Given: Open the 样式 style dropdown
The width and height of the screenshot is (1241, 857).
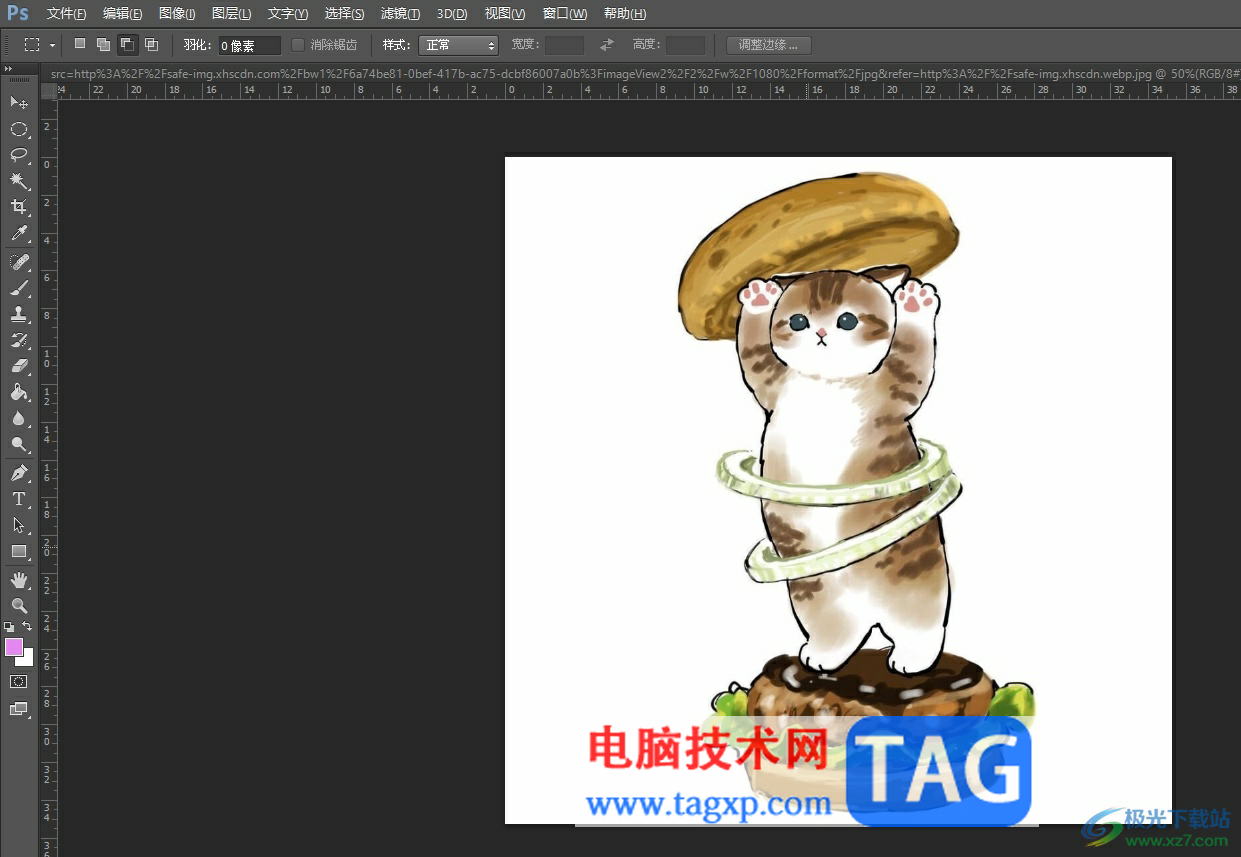Looking at the screenshot, I should click(458, 45).
